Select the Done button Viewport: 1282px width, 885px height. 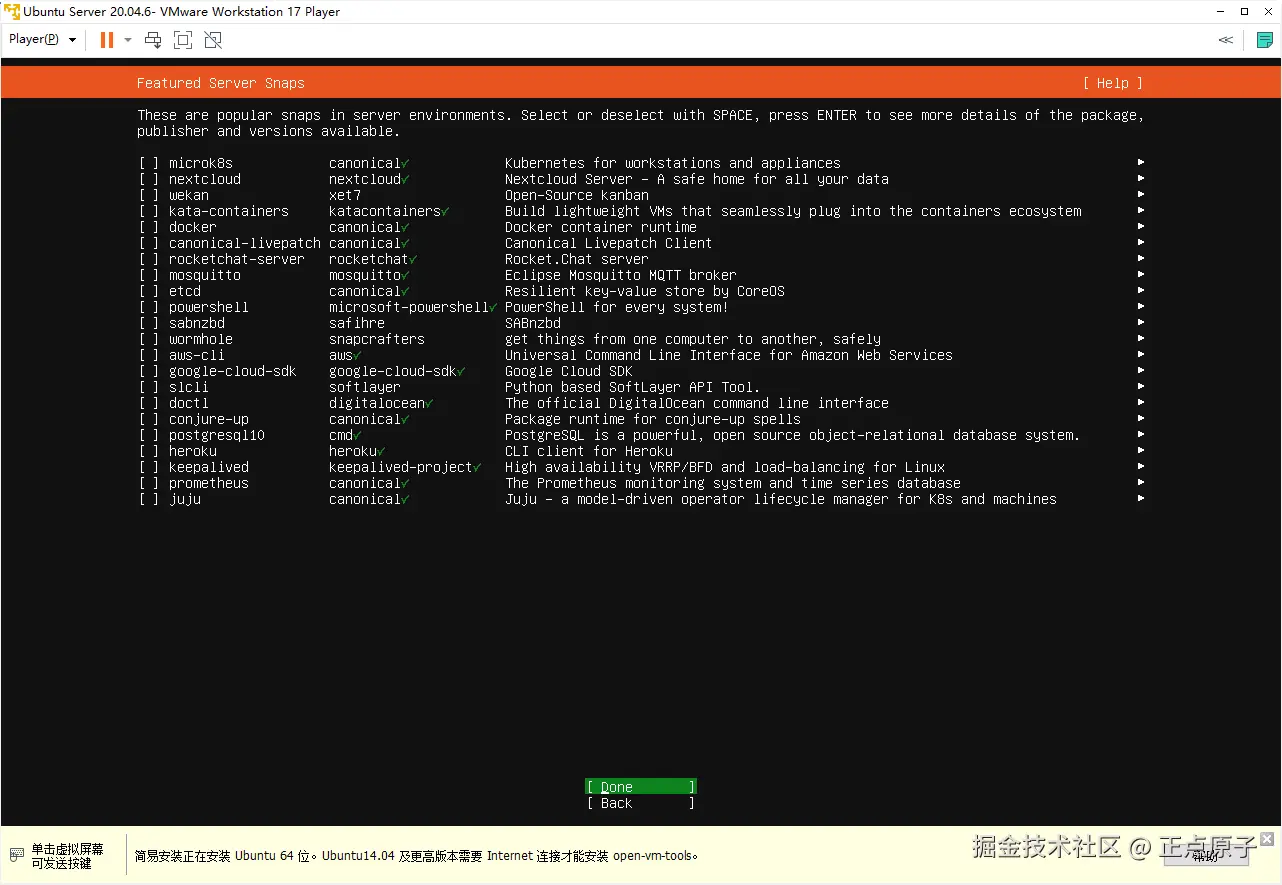pyautogui.click(x=640, y=787)
